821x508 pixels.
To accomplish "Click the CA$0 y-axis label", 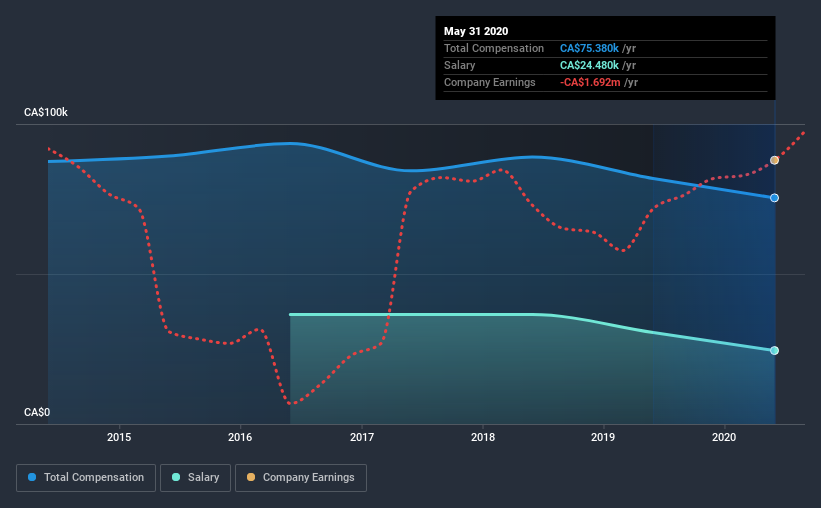I will 37,413.
